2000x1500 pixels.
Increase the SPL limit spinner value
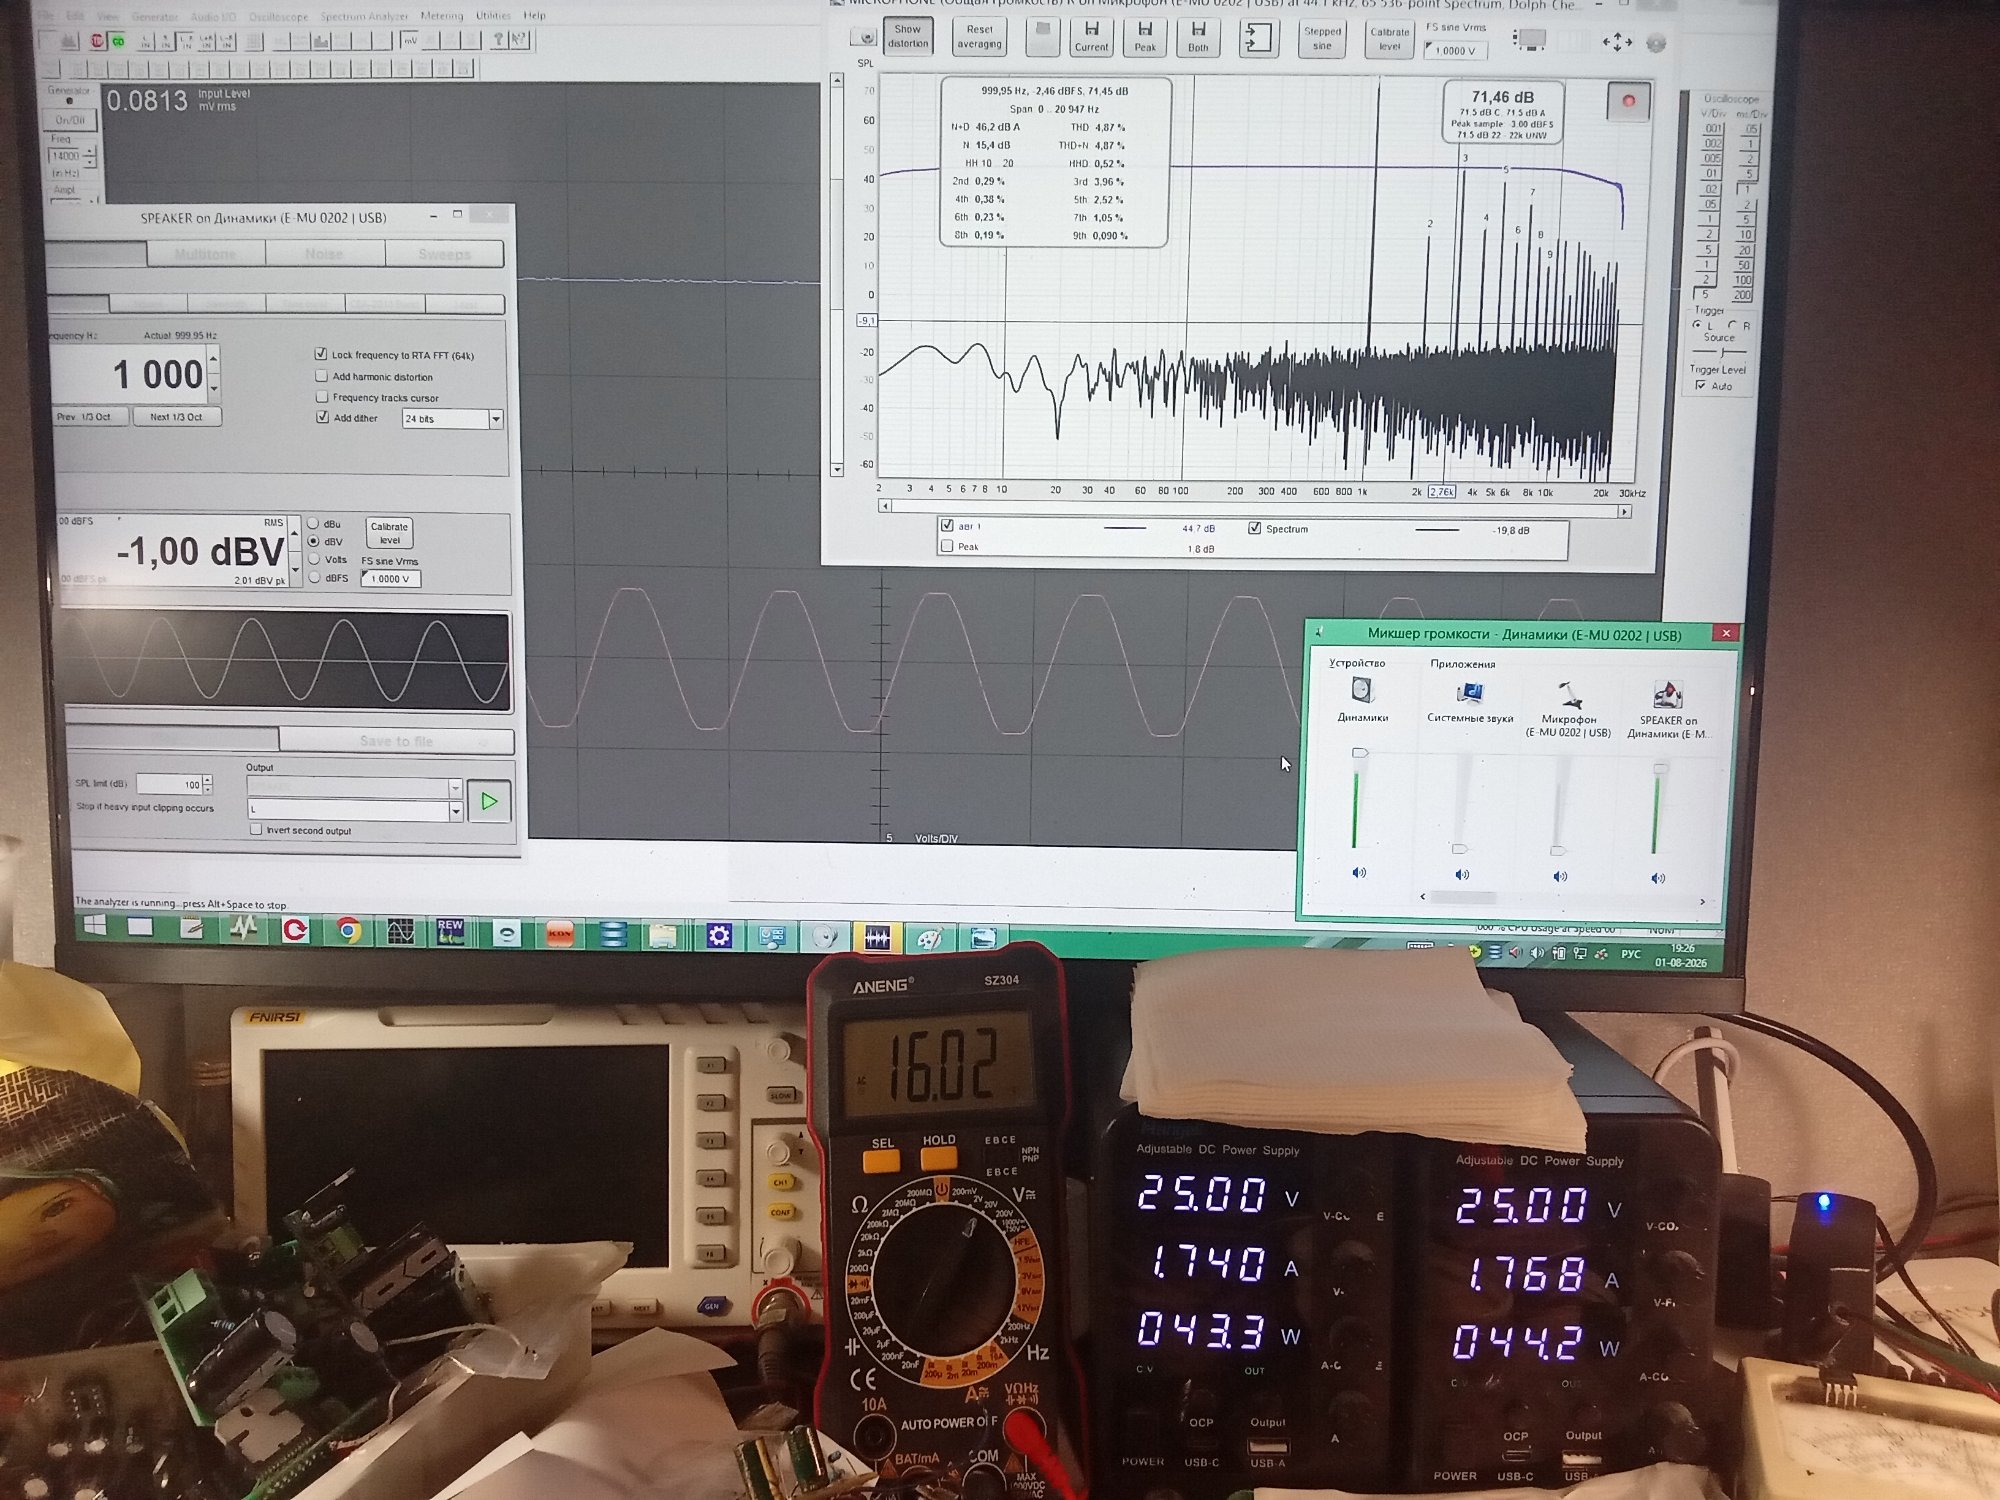208,780
